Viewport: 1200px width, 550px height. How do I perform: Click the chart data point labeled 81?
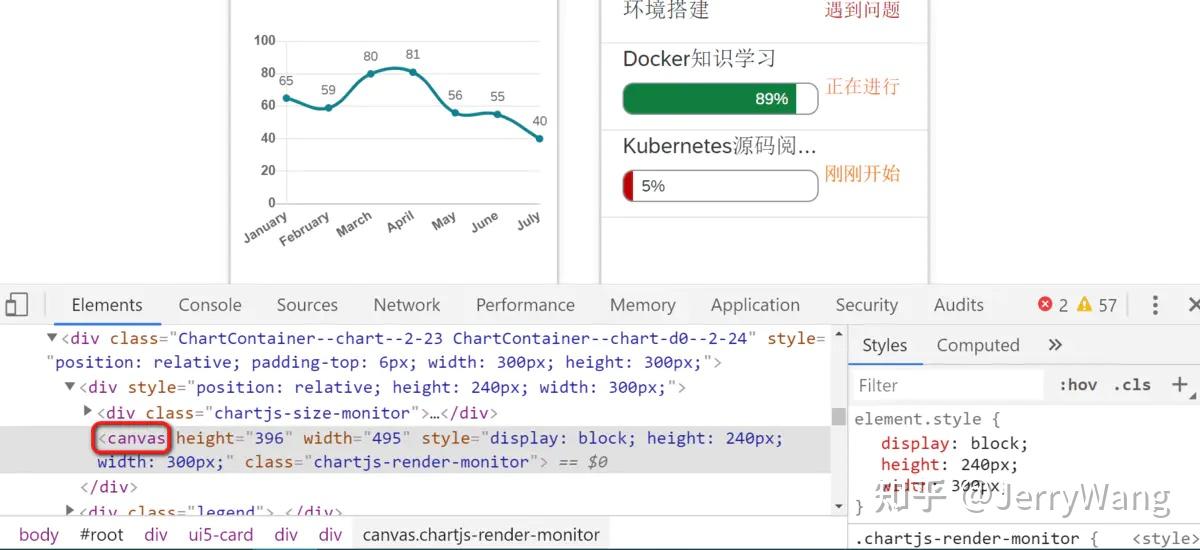tap(413, 72)
